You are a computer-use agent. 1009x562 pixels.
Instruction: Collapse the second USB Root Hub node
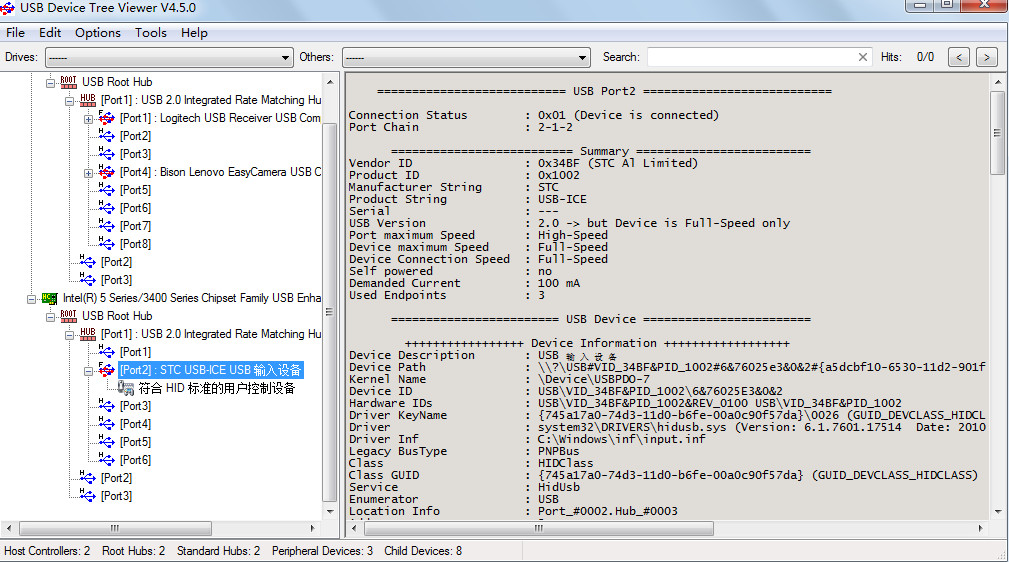click(x=51, y=317)
